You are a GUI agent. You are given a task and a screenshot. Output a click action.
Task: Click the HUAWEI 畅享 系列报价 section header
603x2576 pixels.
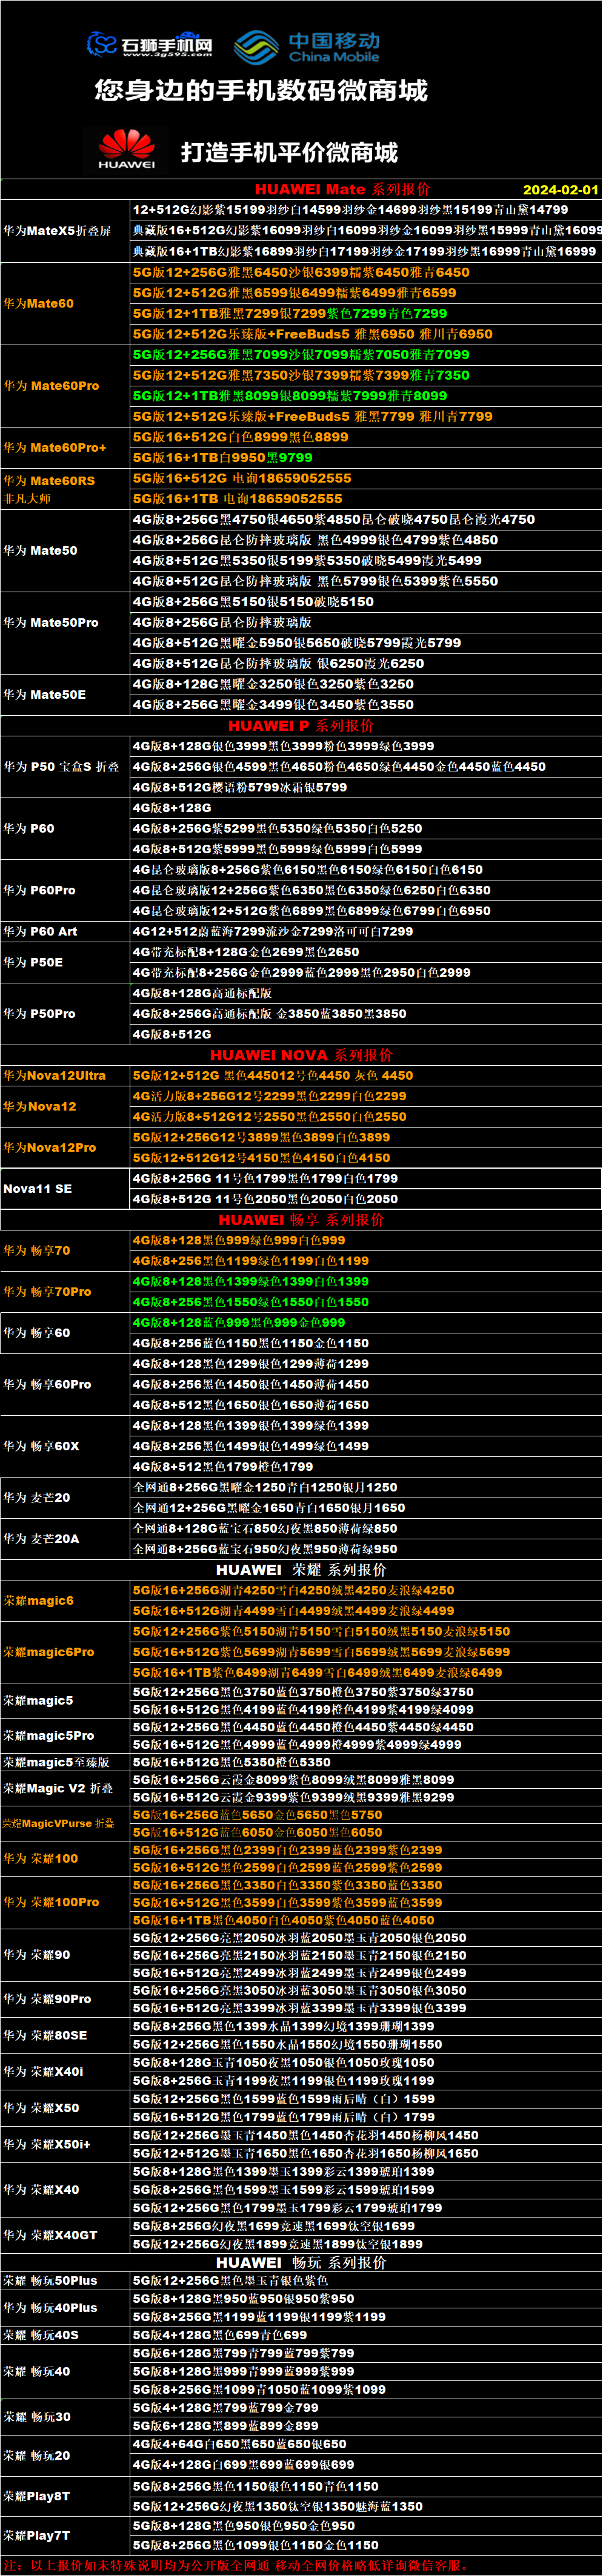[x=301, y=1220]
